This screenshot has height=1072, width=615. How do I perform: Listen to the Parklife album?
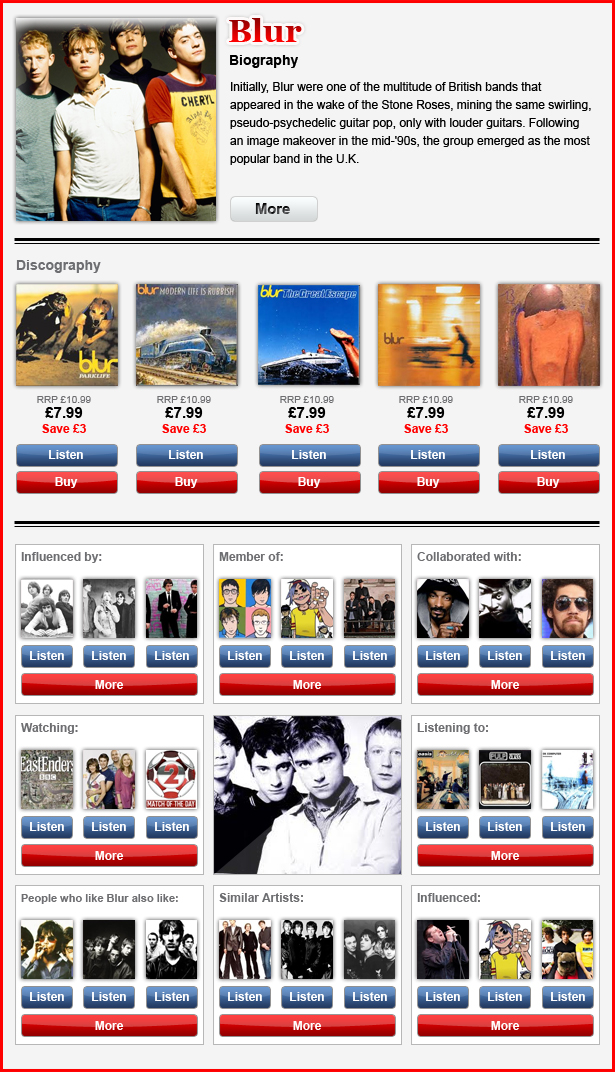[67, 455]
